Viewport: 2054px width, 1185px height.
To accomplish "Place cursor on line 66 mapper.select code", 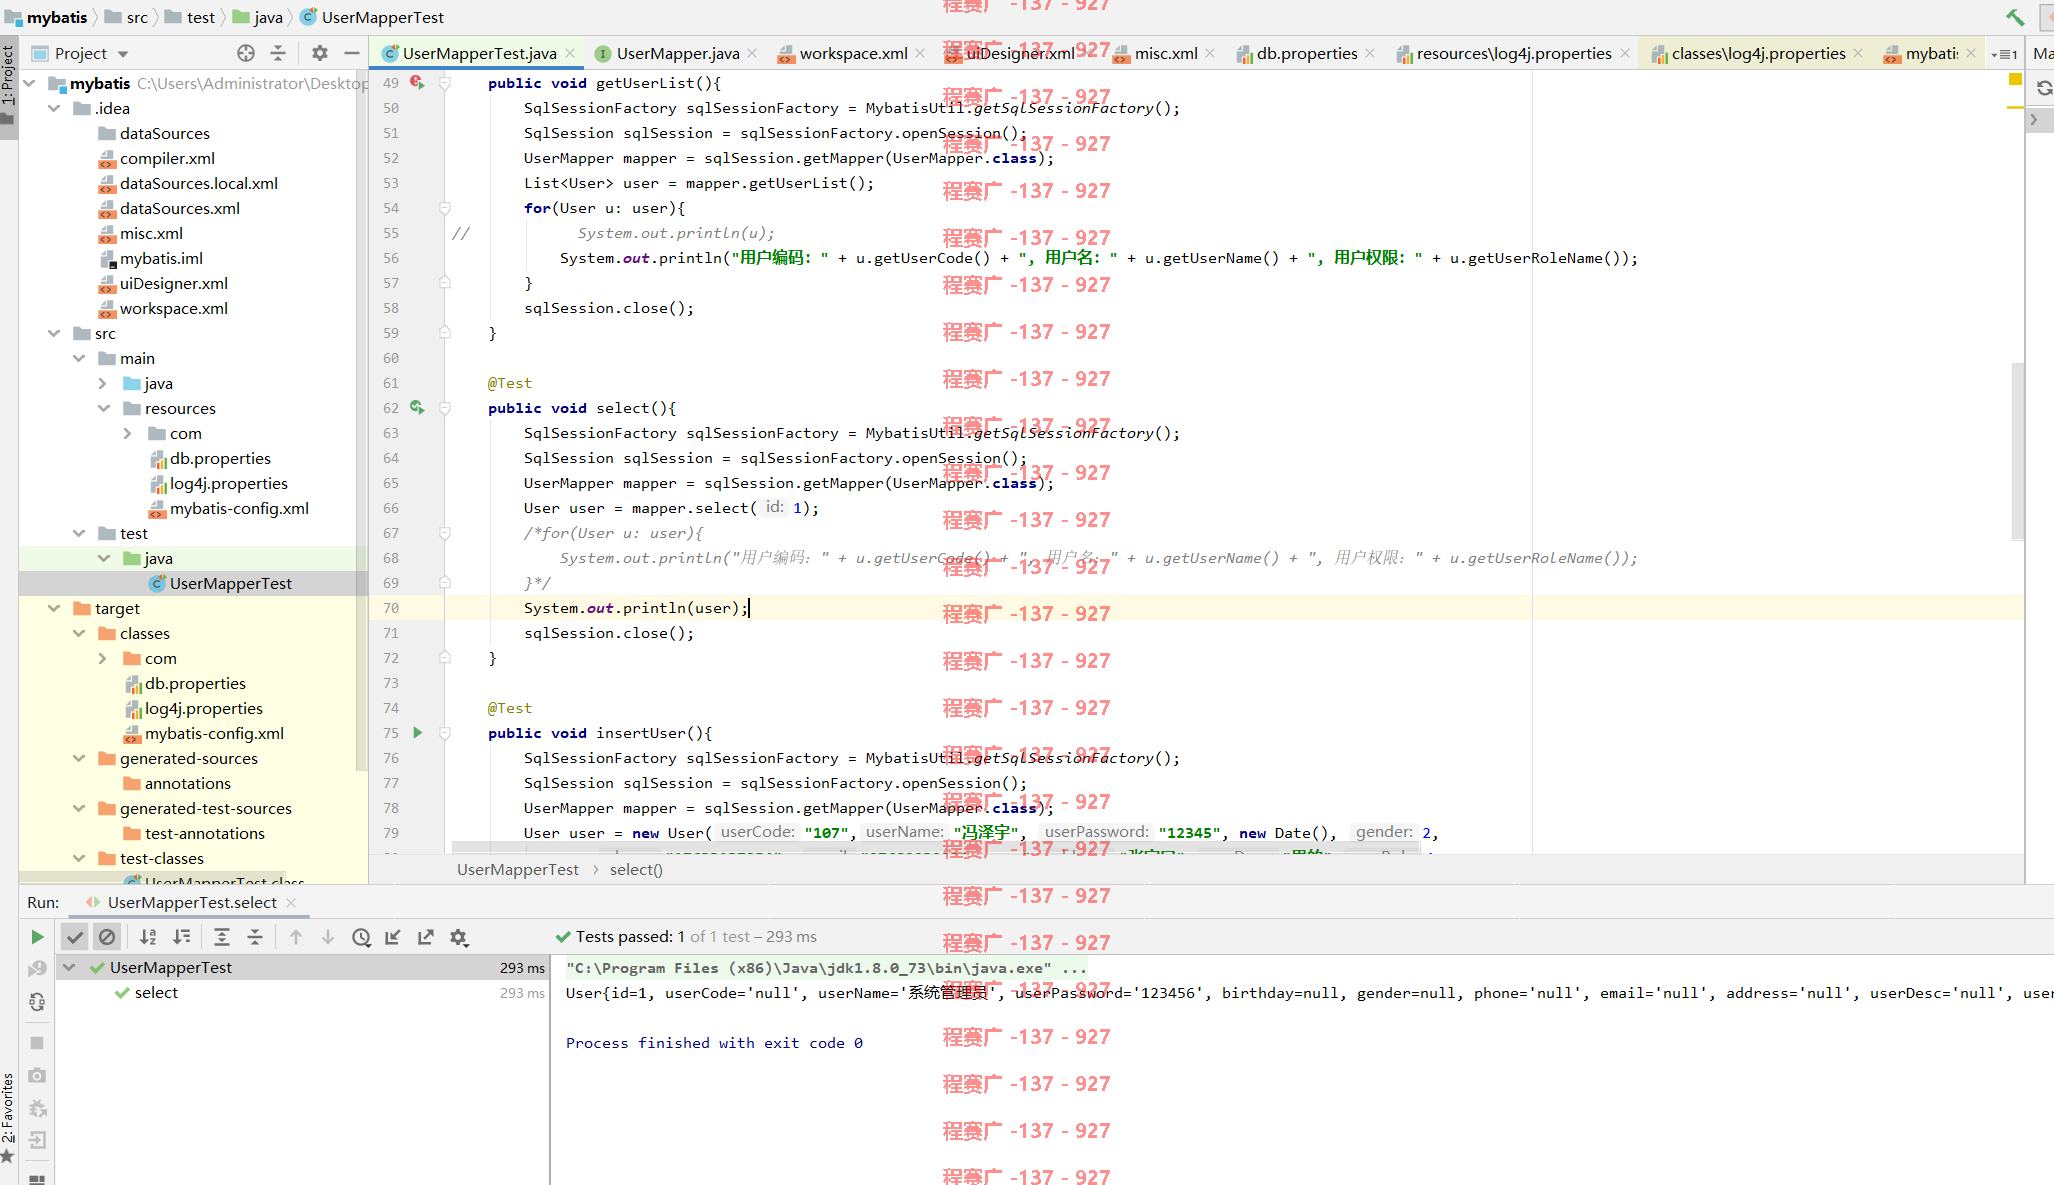I will tap(671, 508).
